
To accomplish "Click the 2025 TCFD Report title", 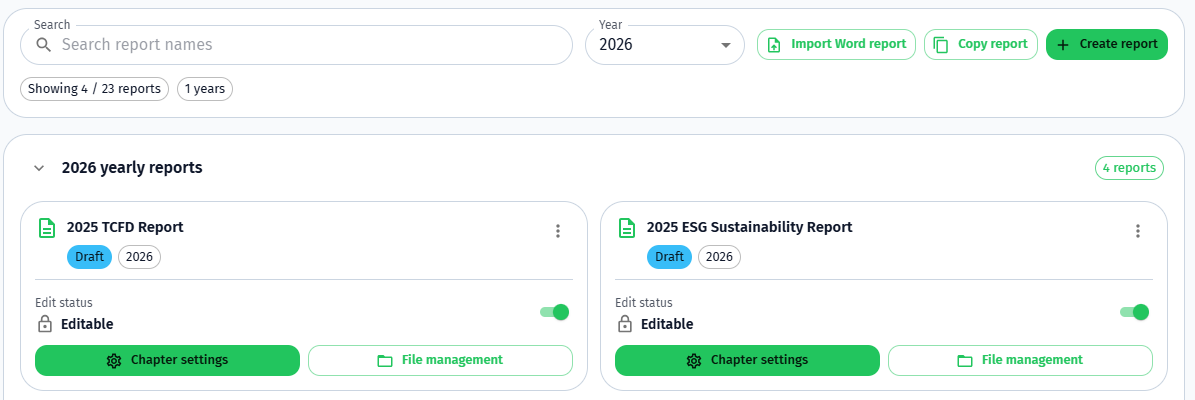I will pos(125,227).
